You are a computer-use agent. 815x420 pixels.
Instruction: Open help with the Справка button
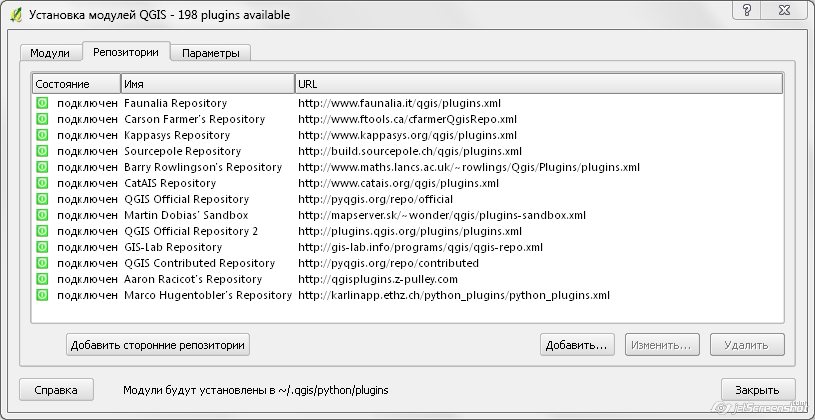56,390
